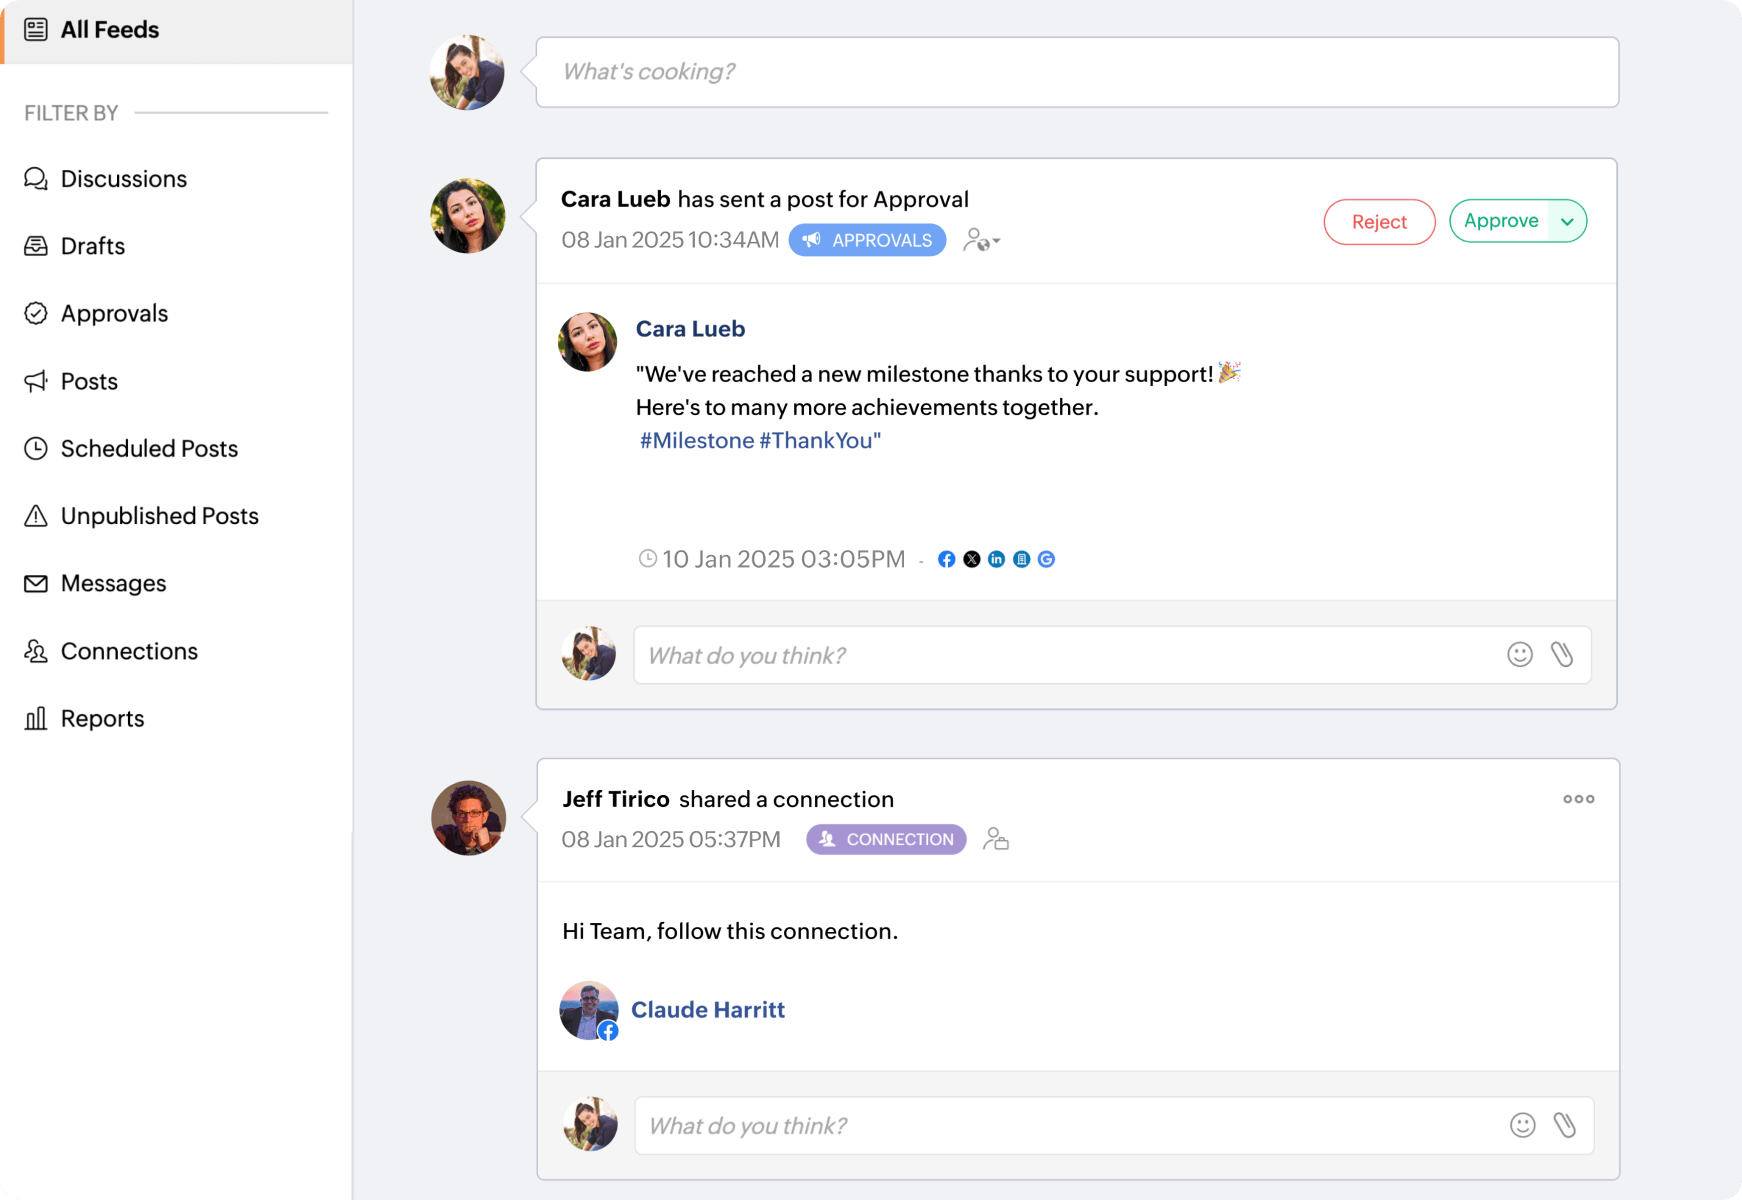Click the Facebook icon under scheduled post

[946, 560]
